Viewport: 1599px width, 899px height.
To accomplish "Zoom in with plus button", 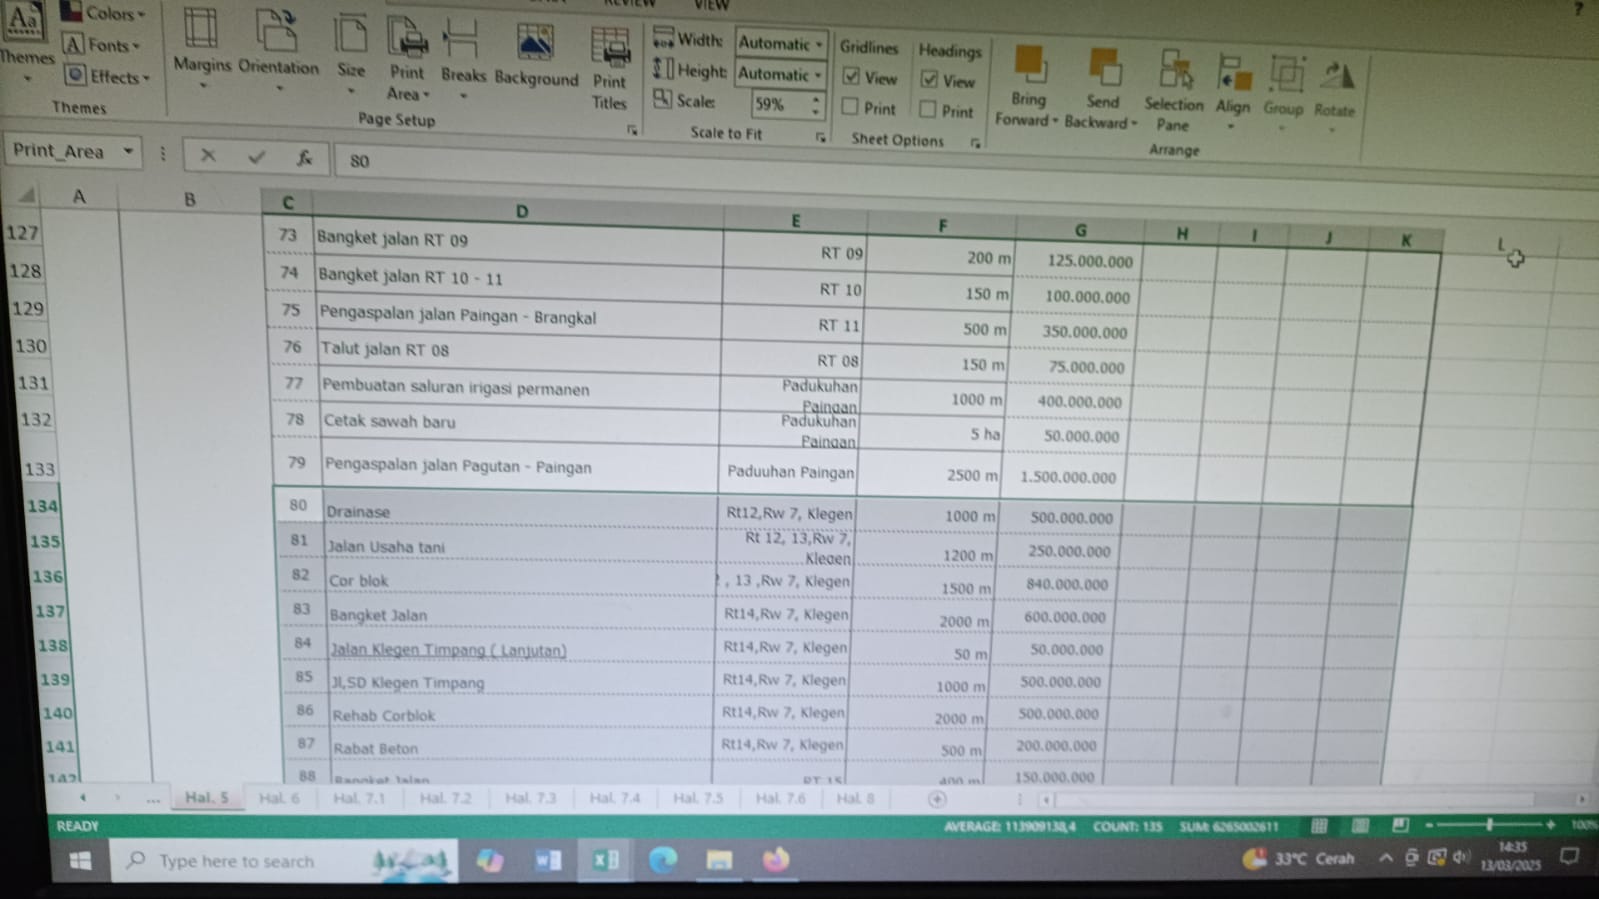I will (1551, 825).
